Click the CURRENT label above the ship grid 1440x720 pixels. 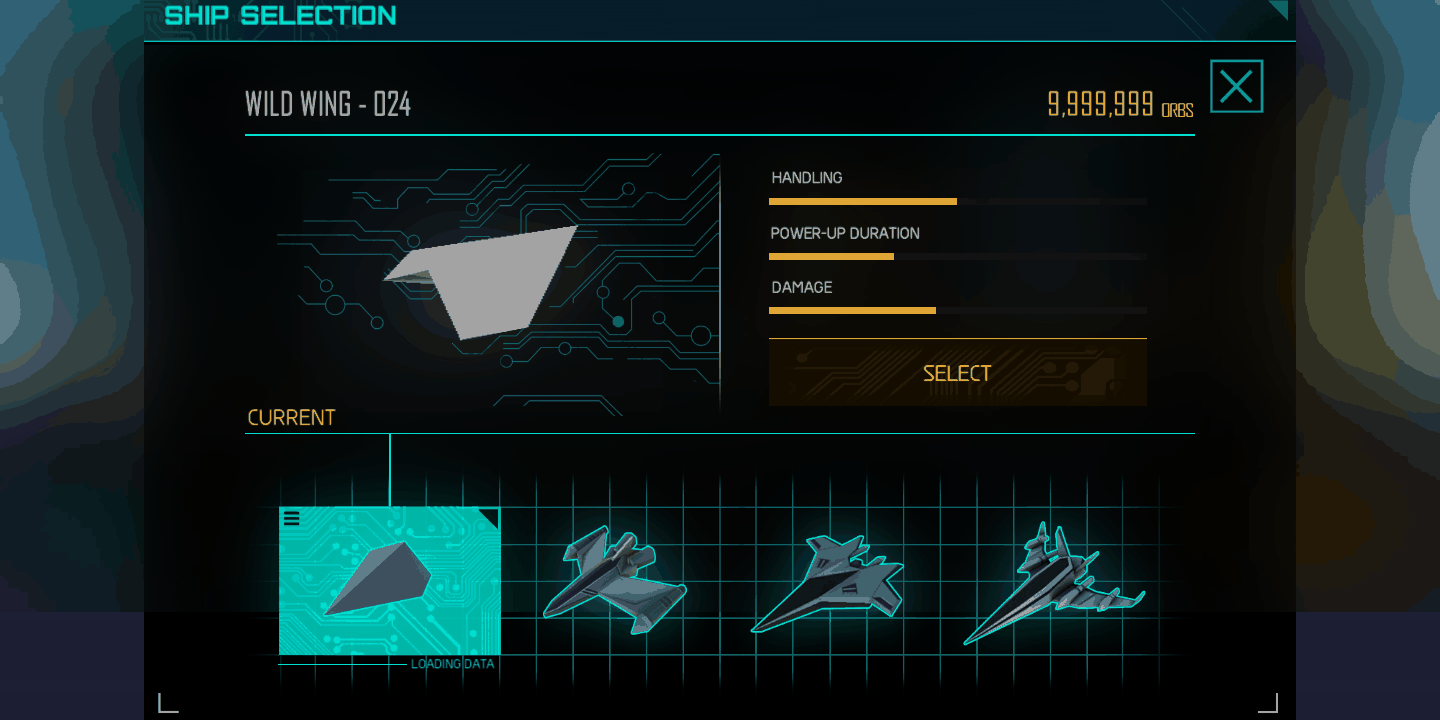(x=291, y=418)
